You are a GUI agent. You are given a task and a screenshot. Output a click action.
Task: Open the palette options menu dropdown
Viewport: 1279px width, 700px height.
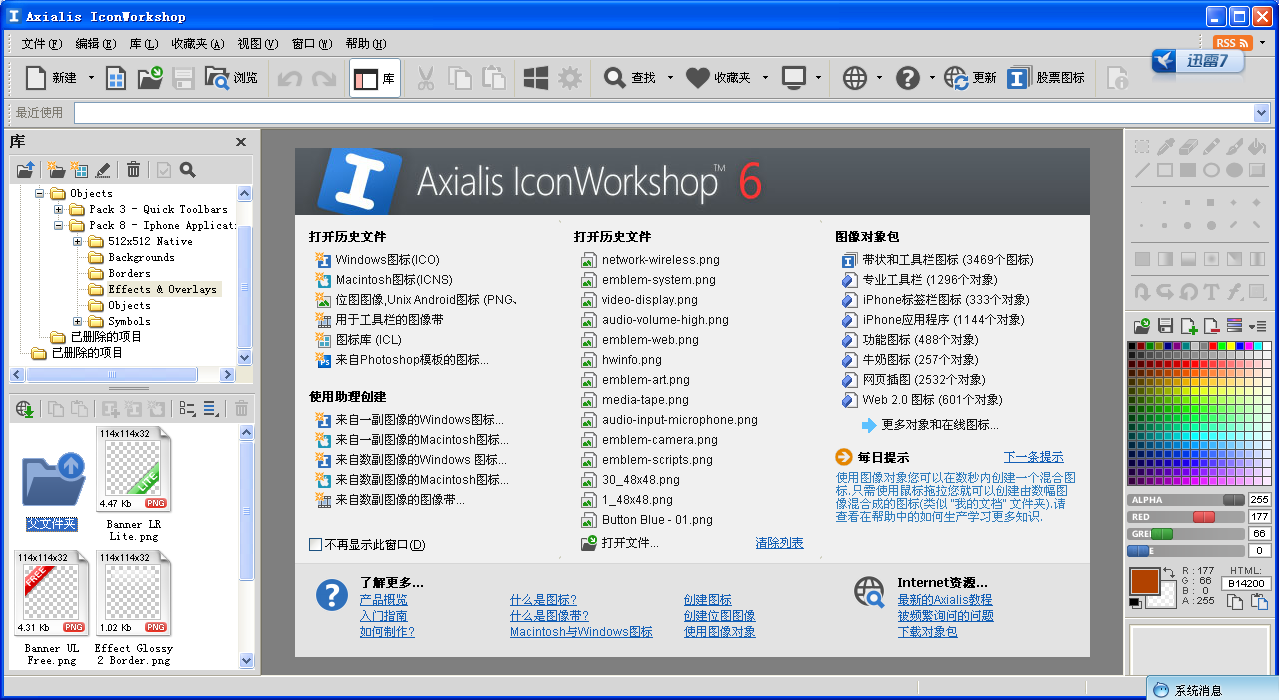click(1257, 325)
